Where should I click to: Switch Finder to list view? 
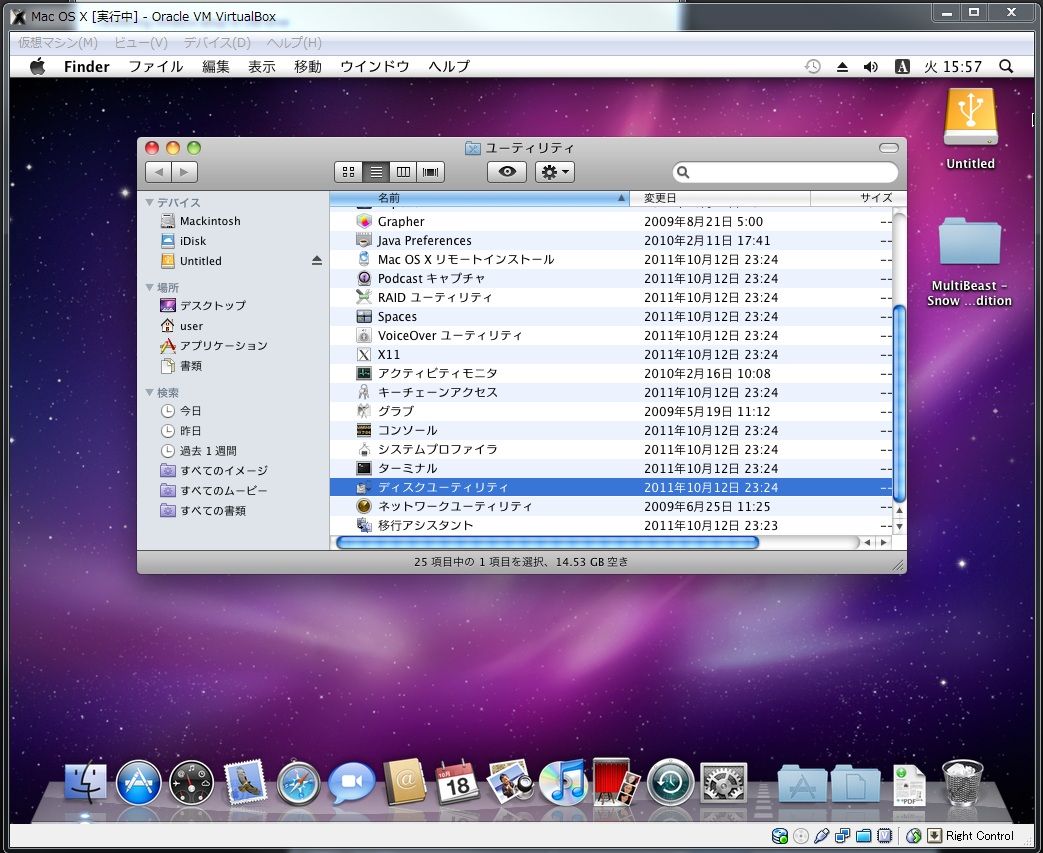point(376,172)
